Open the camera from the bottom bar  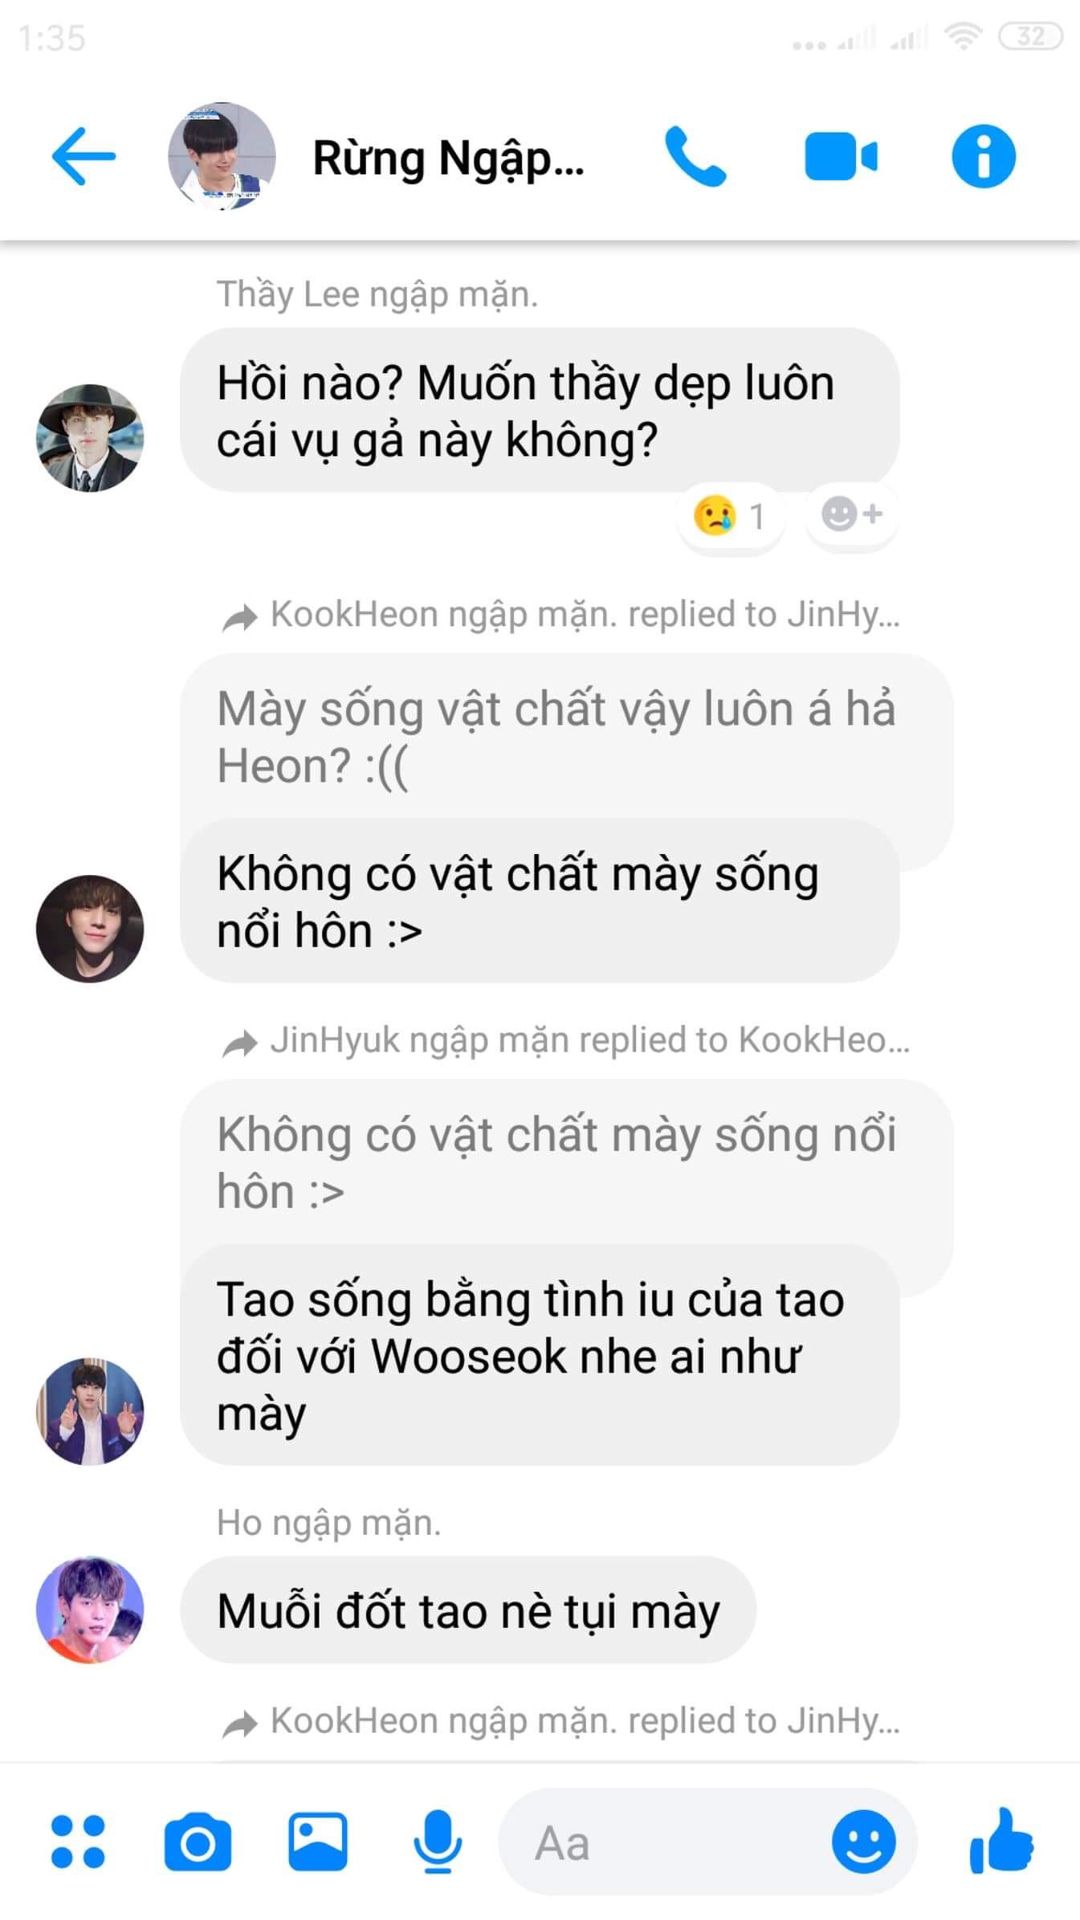pos(198,1842)
